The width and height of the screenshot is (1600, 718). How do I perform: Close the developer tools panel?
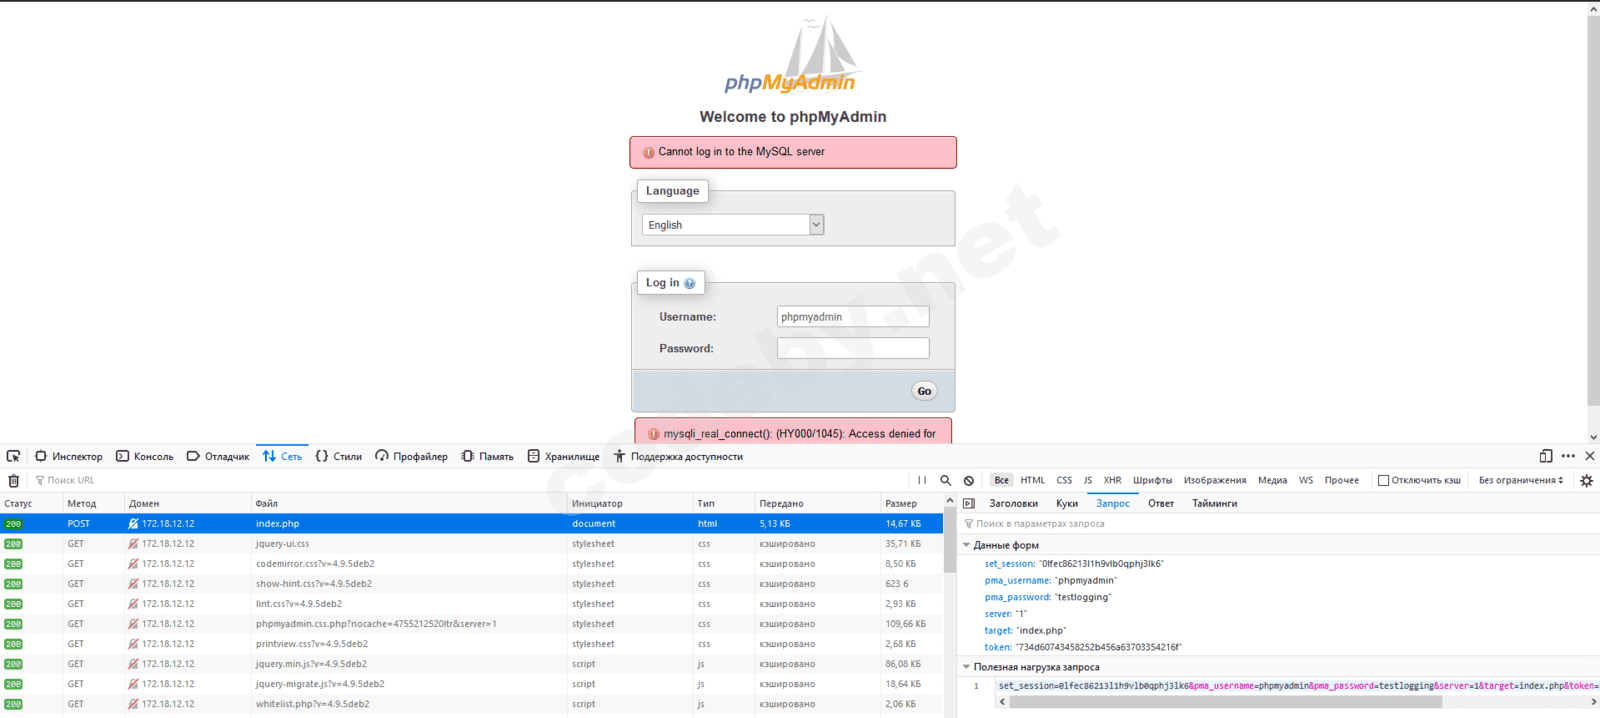[x=1590, y=456]
